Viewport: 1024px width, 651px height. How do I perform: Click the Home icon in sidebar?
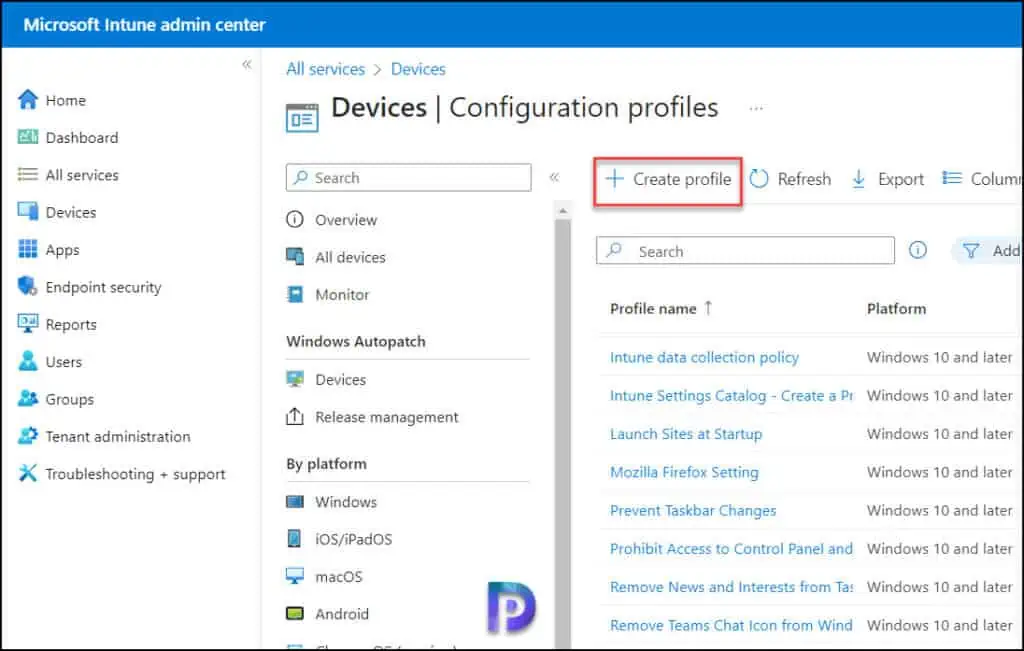27,100
